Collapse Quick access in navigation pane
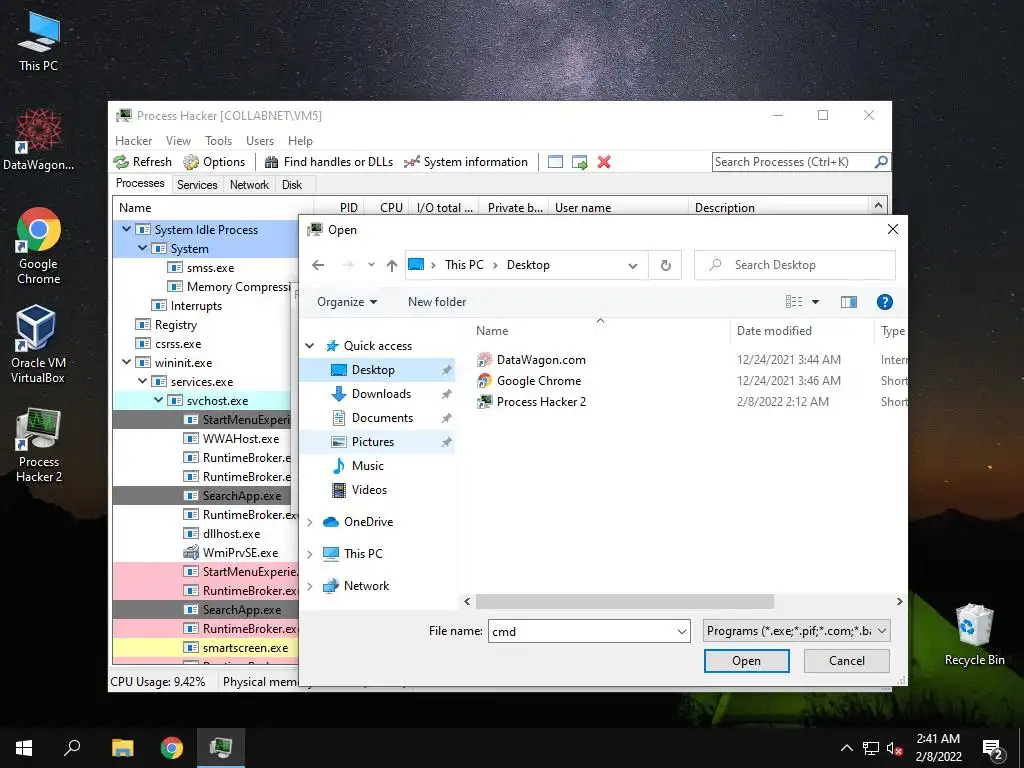Screen dimensions: 1024x768 (x=310, y=345)
